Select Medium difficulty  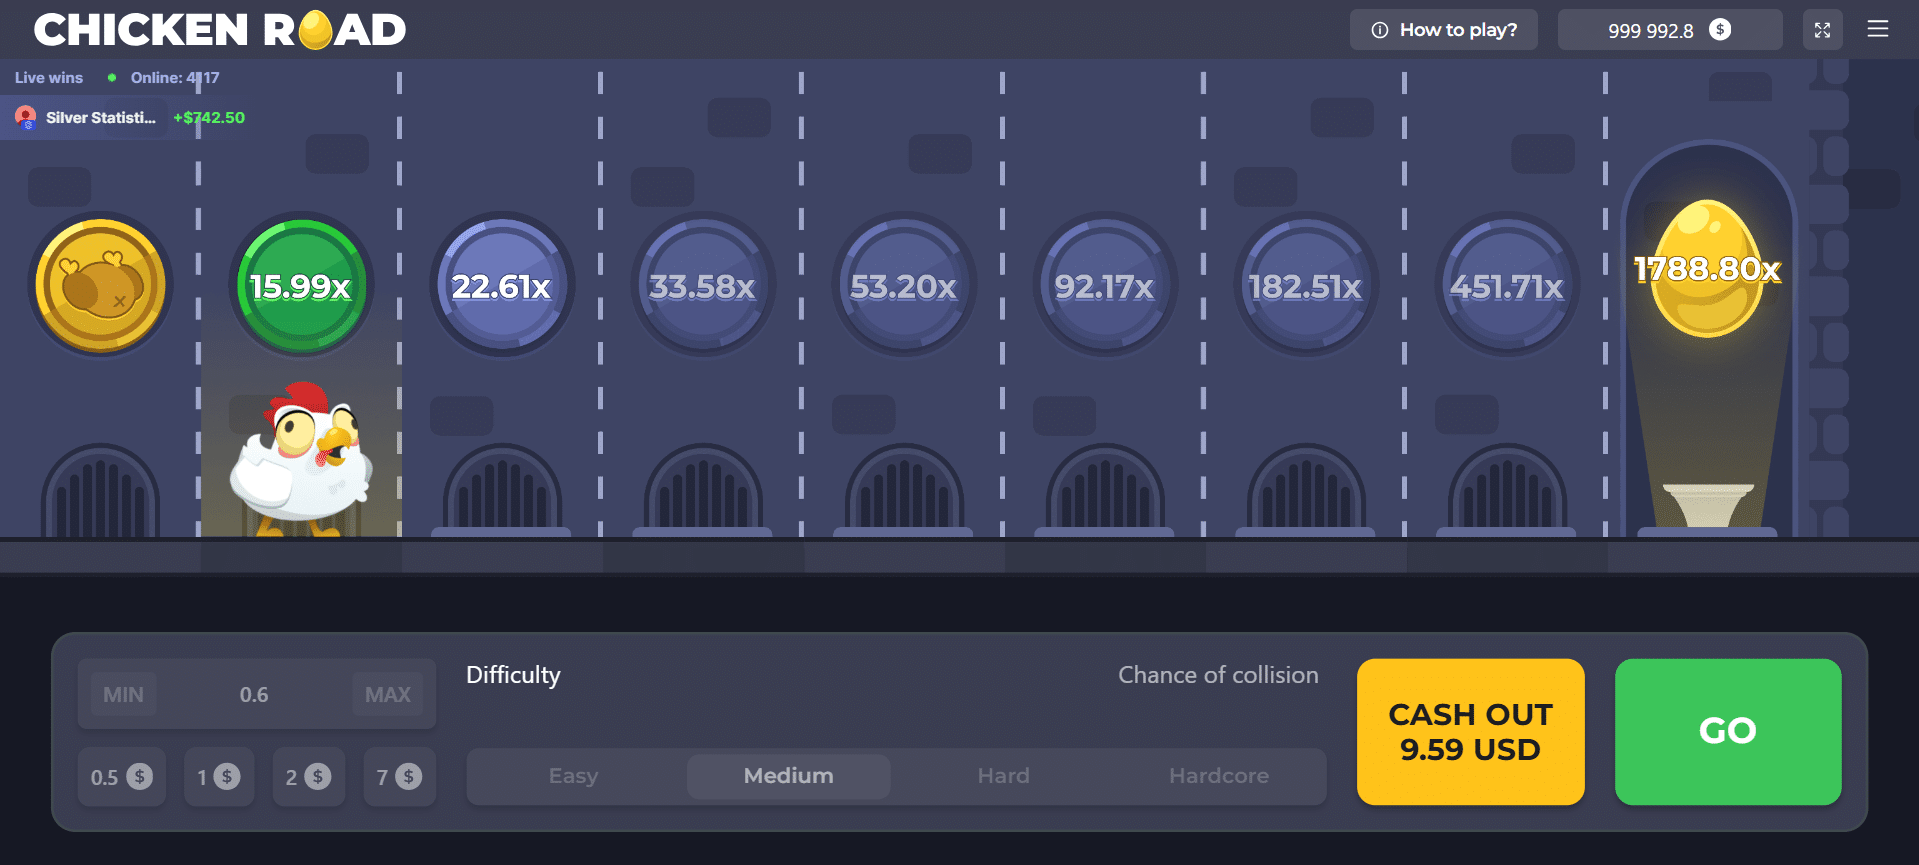[788, 776]
